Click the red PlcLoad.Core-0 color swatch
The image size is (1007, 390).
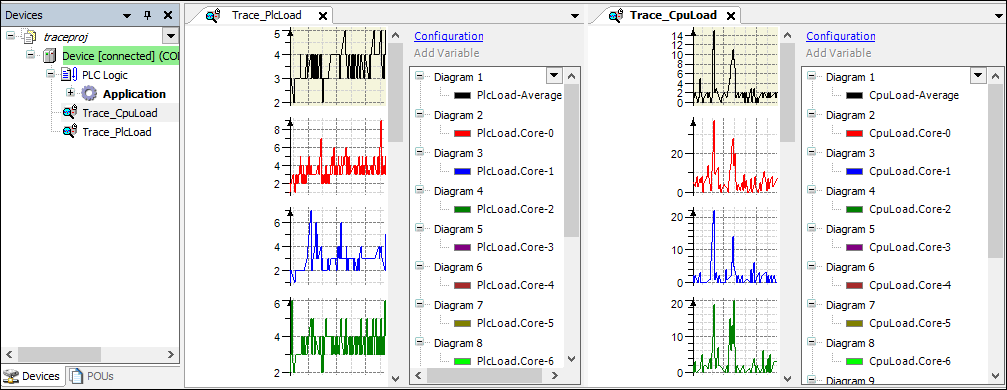coord(462,133)
